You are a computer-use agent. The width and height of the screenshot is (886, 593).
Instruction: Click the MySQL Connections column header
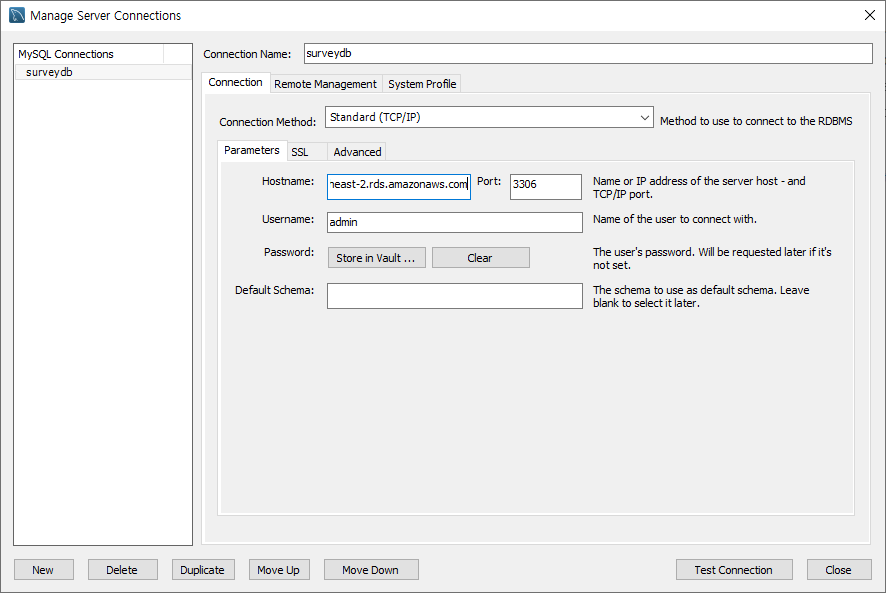[89, 54]
